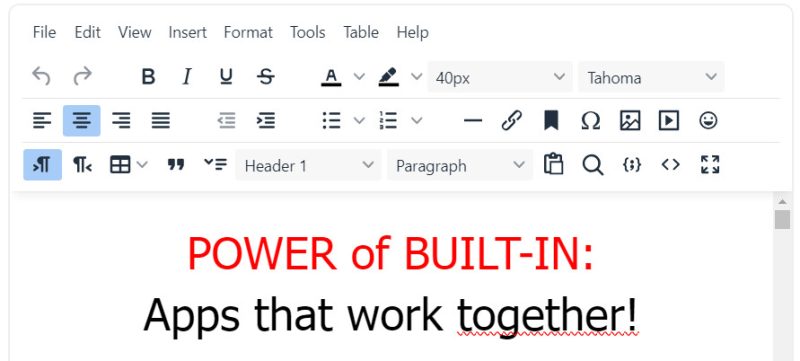Open find and replace search
The height and width of the screenshot is (361, 800).
(x=592, y=165)
